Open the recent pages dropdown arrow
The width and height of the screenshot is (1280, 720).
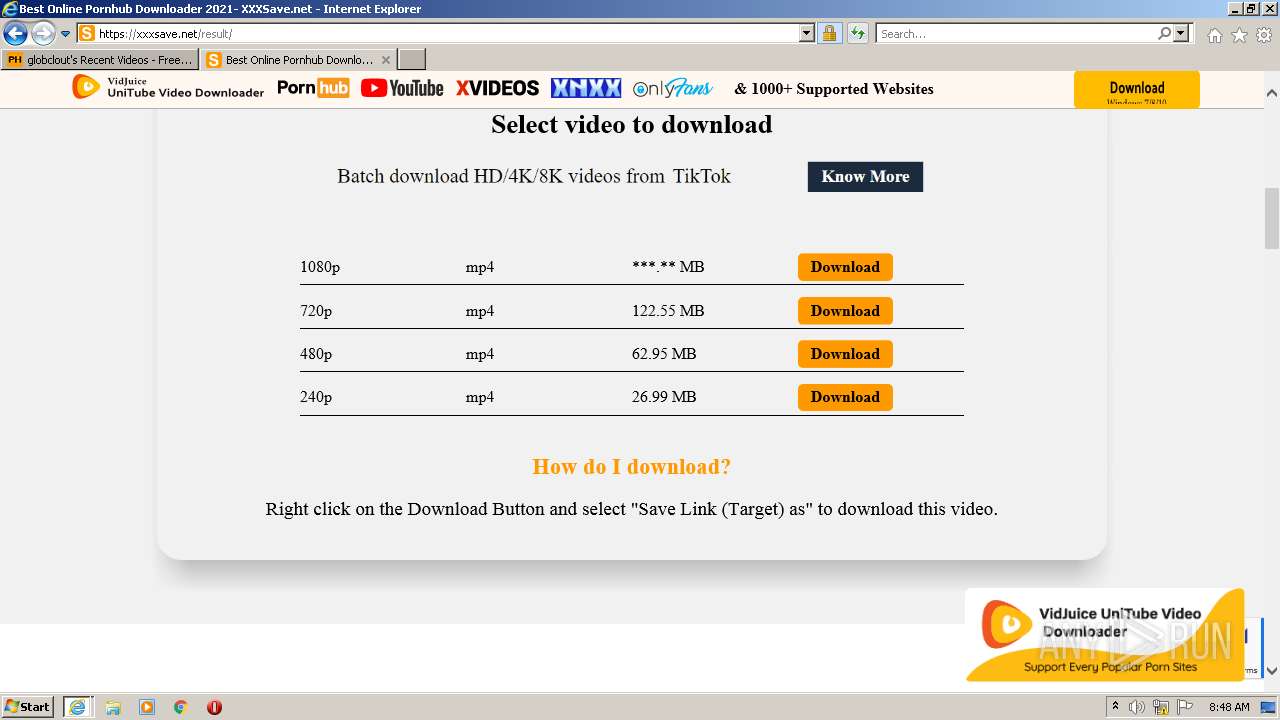66,34
